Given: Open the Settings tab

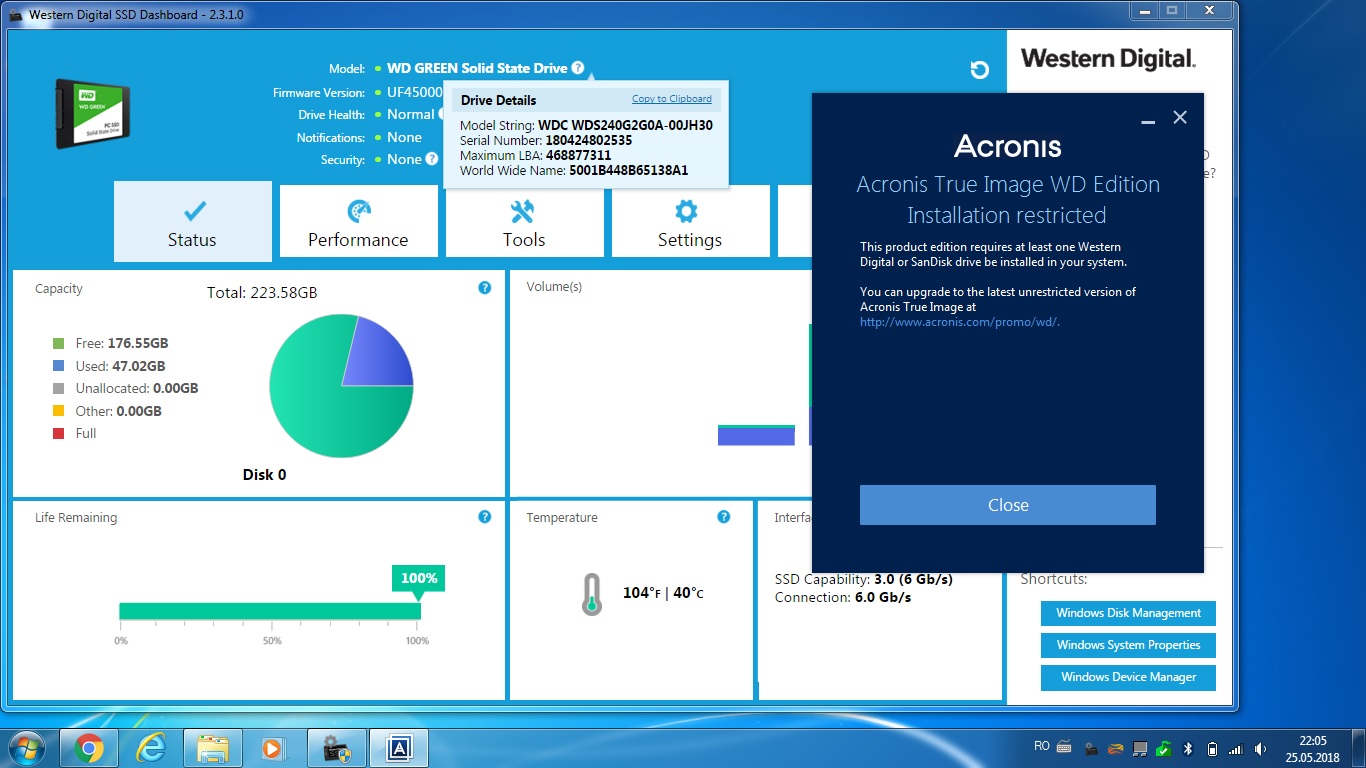Looking at the screenshot, I should 690,221.
